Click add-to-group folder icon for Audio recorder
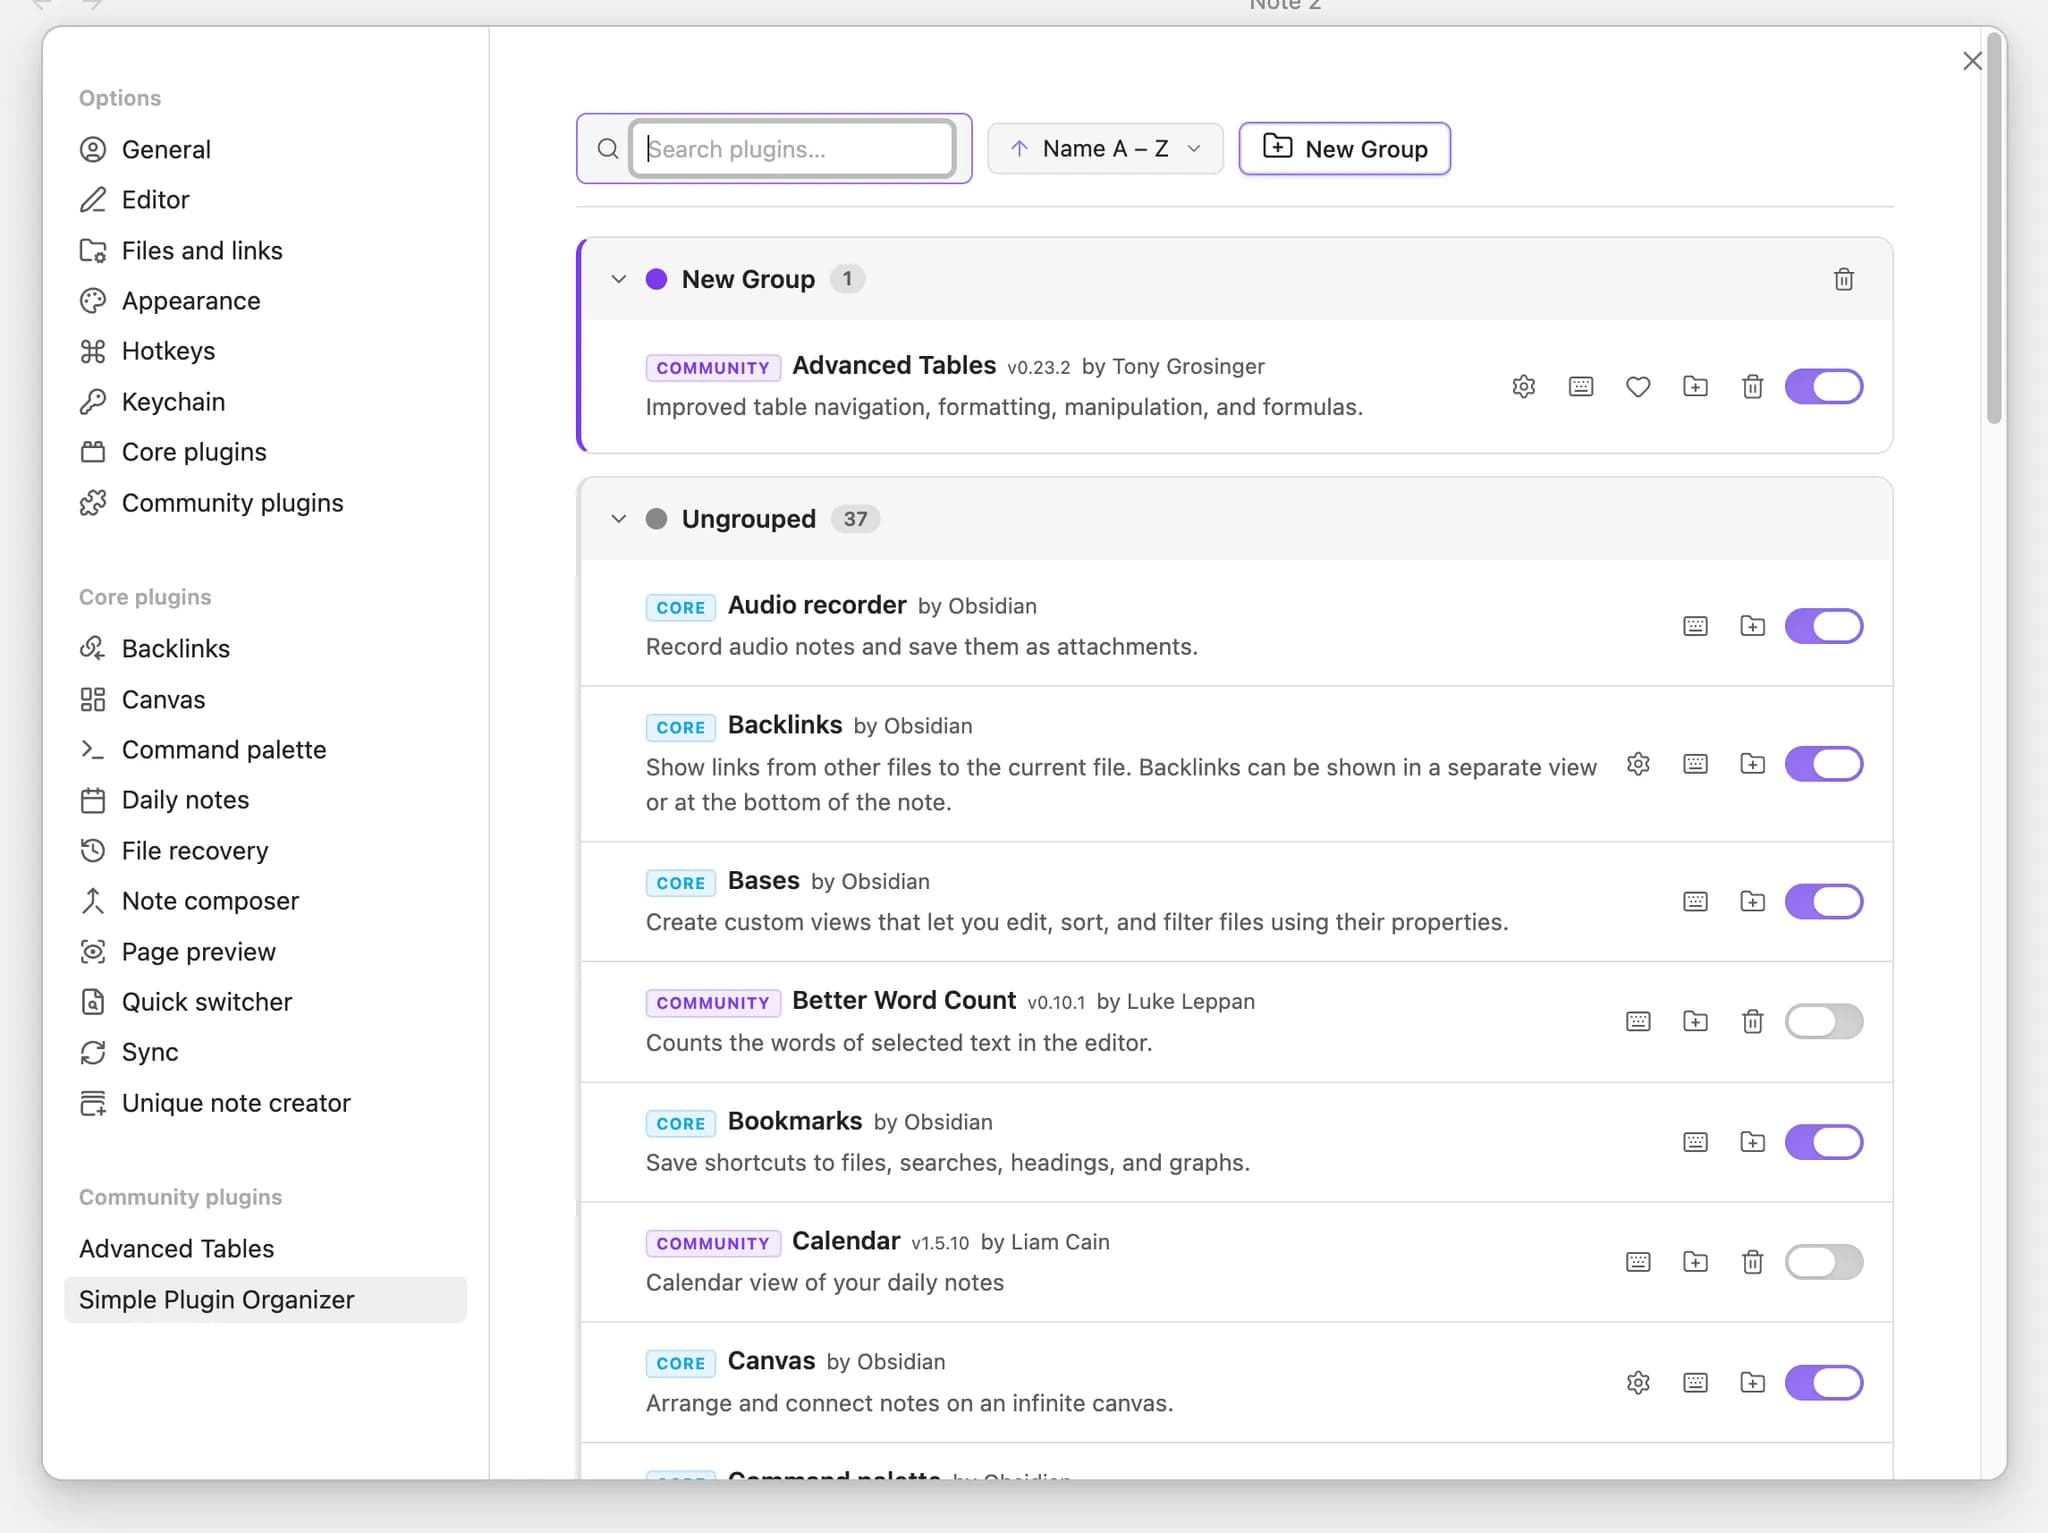 pos(1752,627)
